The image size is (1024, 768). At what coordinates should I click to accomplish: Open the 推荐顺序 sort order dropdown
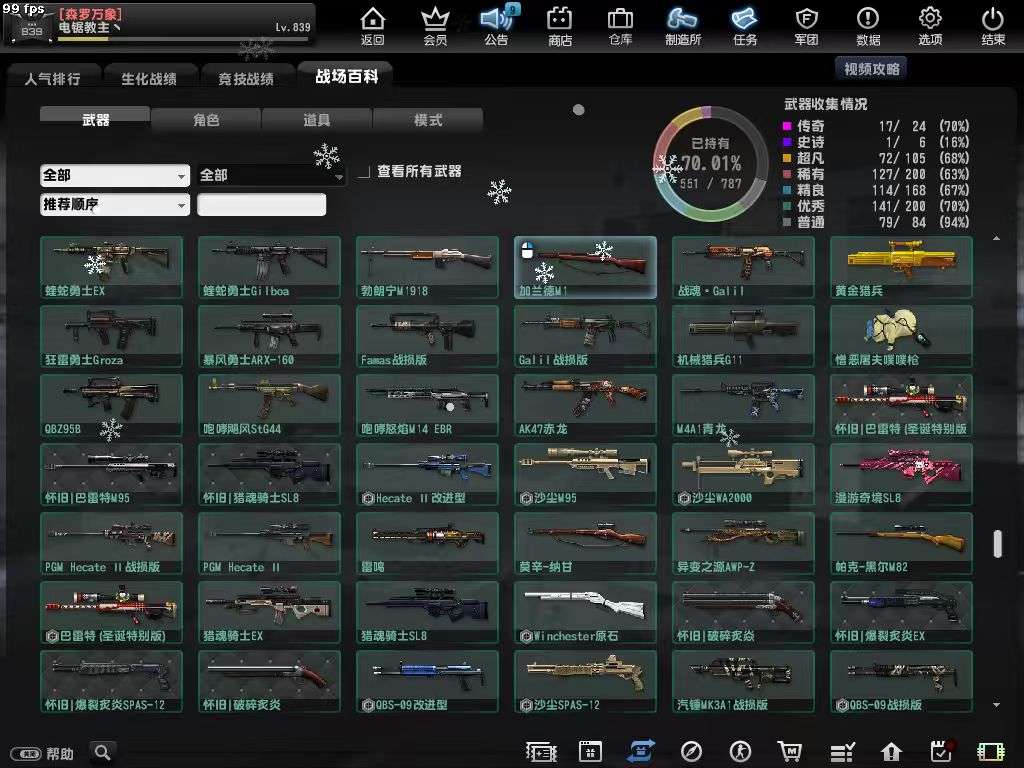[113, 204]
